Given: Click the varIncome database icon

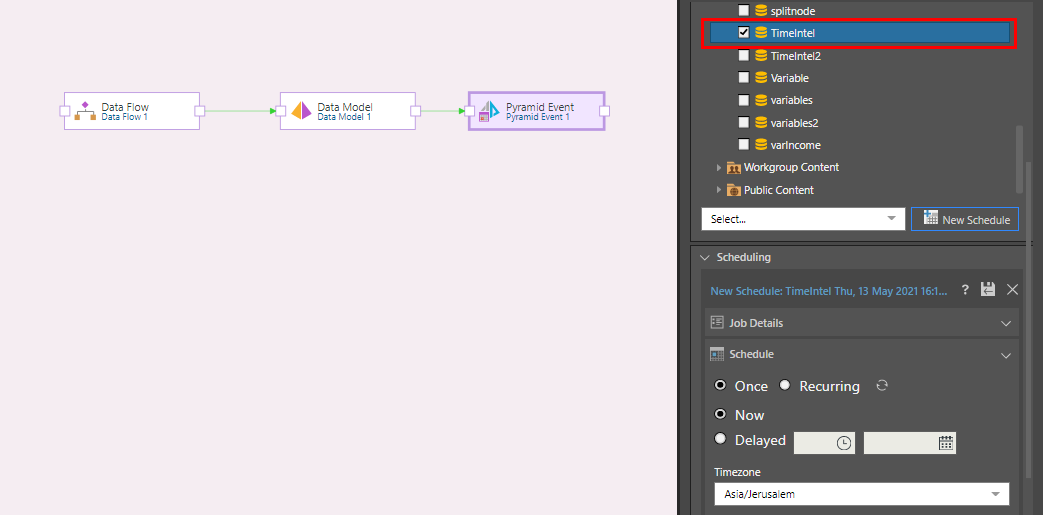Looking at the screenshot, I should tap(761, 144).
